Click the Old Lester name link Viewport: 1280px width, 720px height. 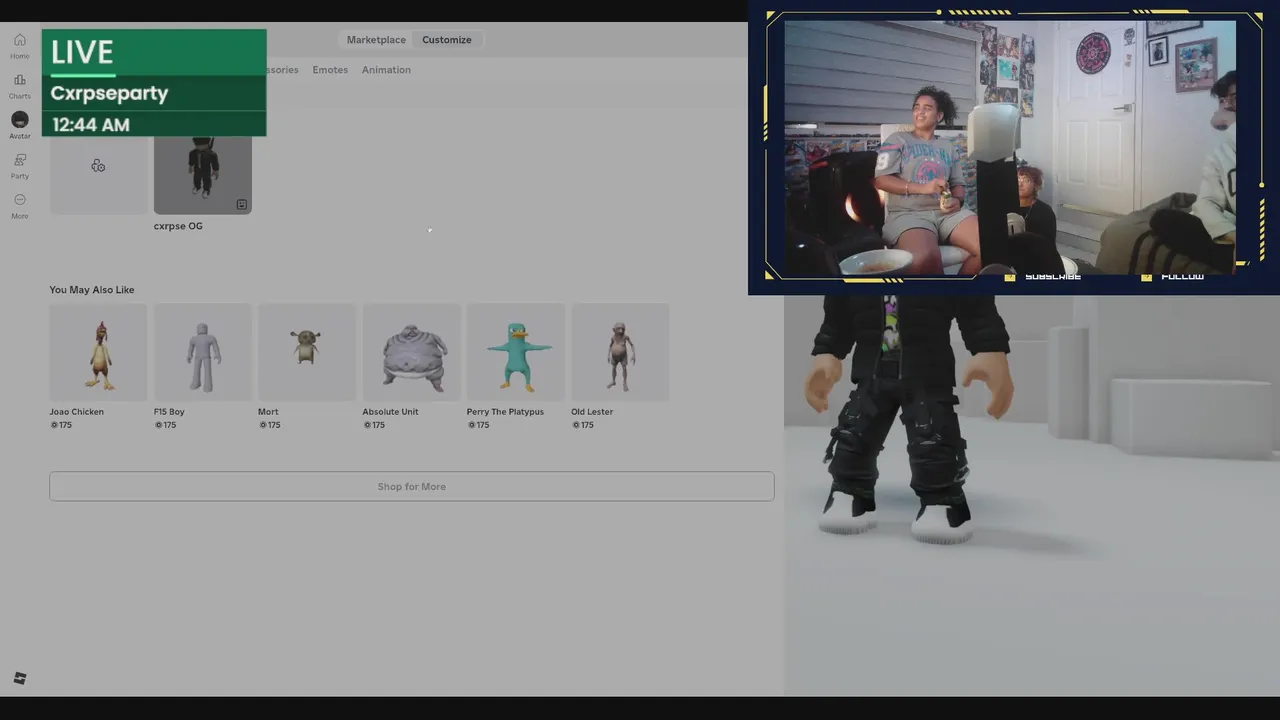tap(592, 412)
